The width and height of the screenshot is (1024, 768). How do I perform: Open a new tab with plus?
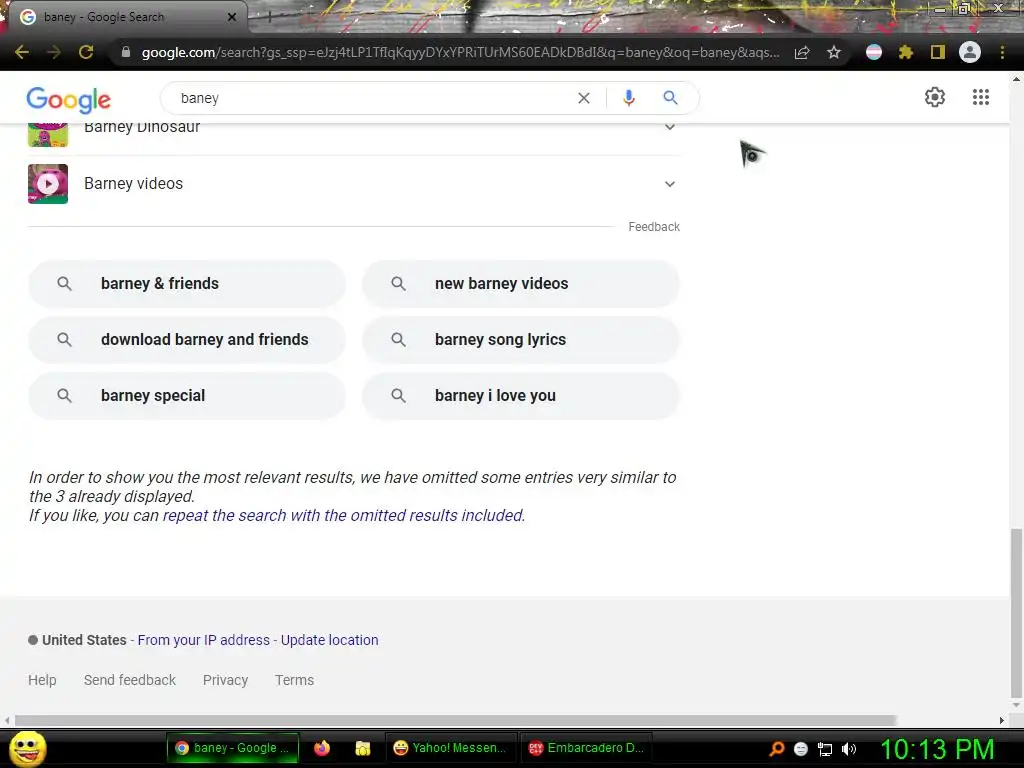tap(269, 18)
